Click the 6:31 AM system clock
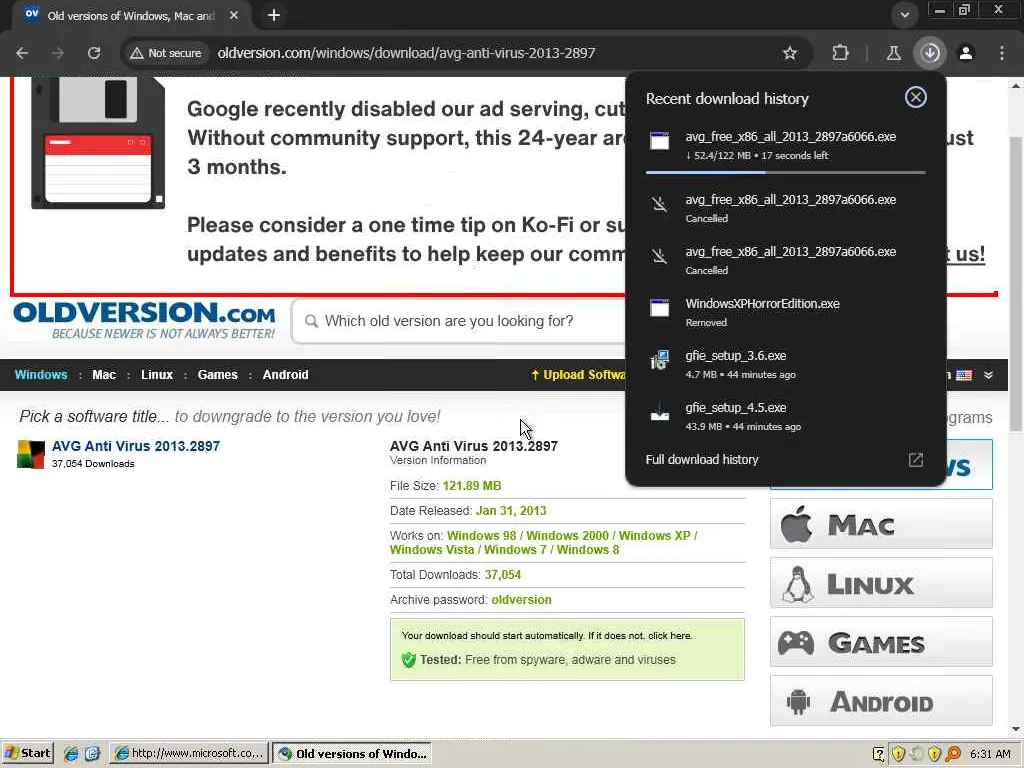This screenshot has width=1024, height=768. (x=990, y=754)
